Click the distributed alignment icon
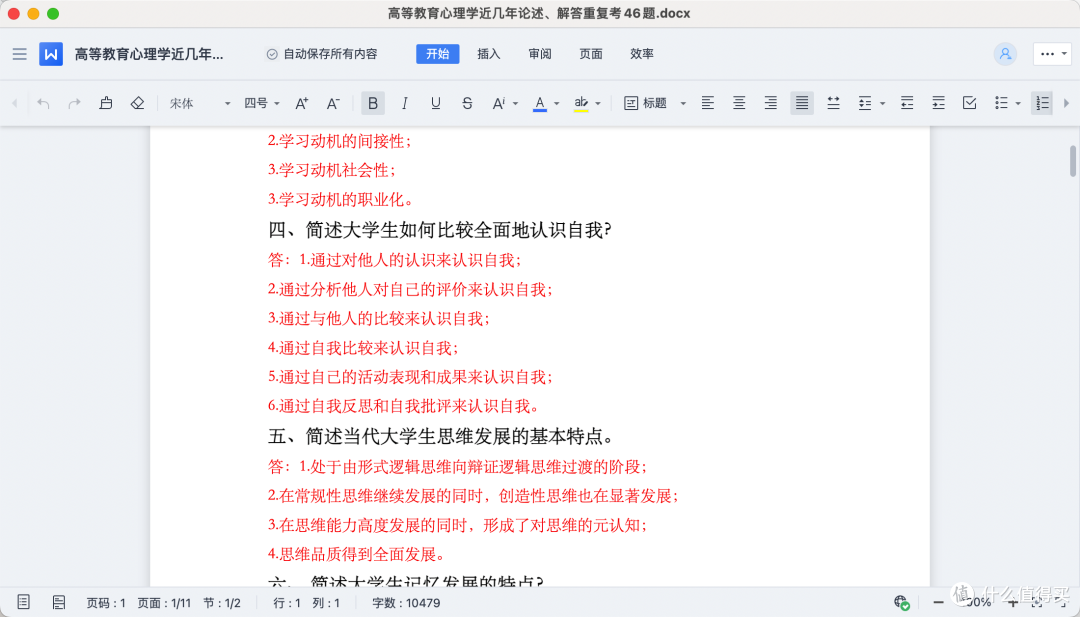The image size is (1080, 617). click(833, 103)
